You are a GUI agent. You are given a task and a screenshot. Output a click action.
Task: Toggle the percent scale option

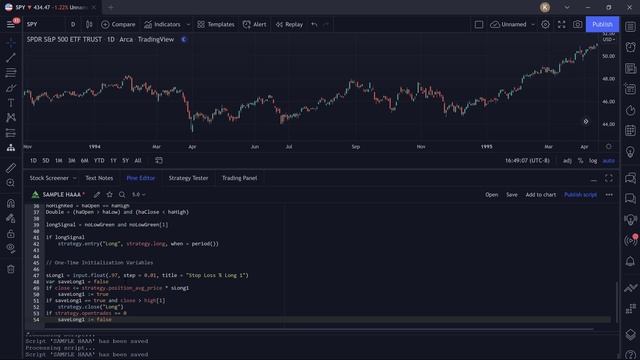(x=580, y=161)
